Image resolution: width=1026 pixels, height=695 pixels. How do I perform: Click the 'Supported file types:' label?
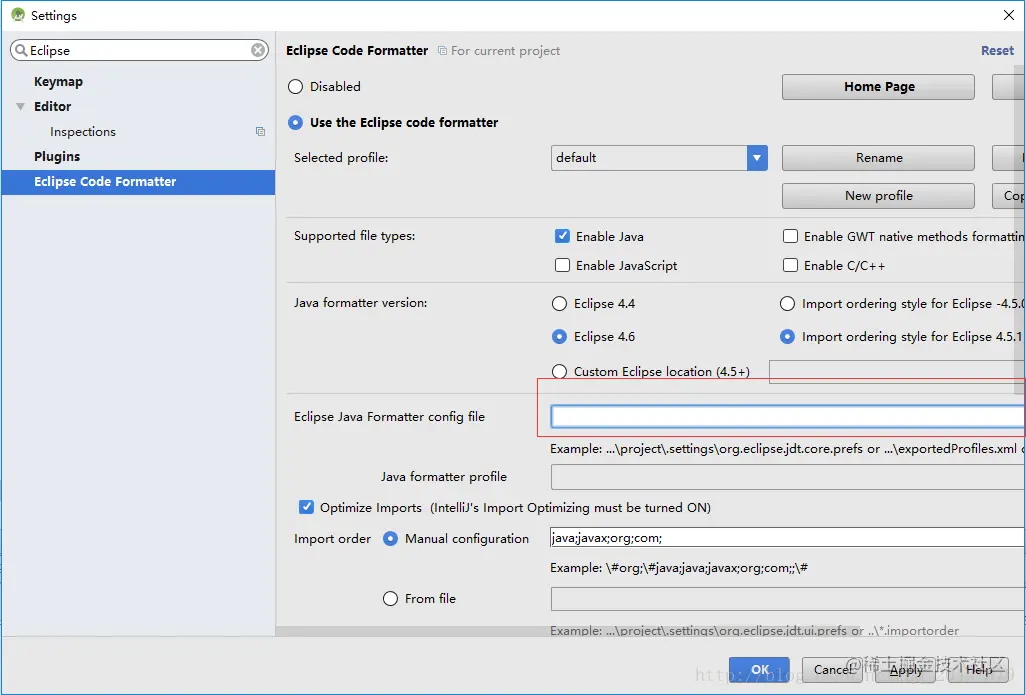click(354, 236)
